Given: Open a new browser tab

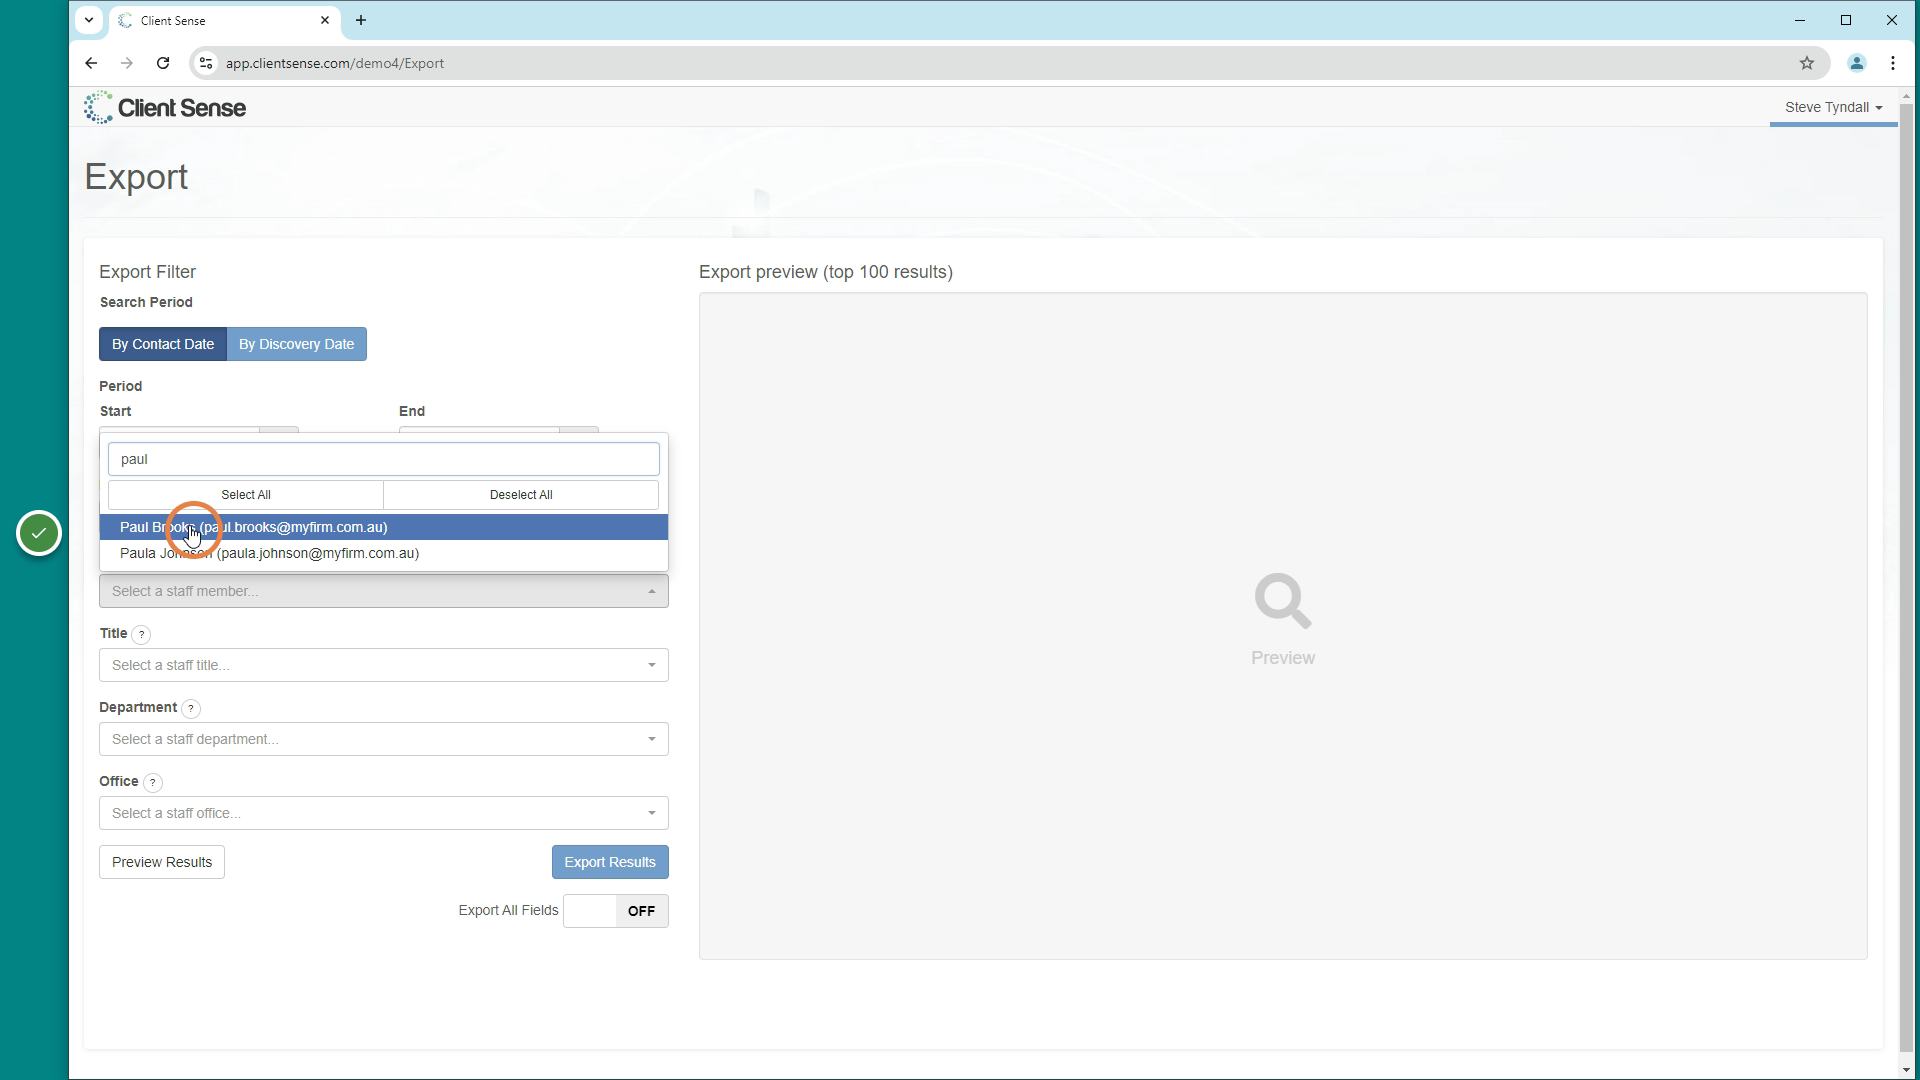Looking at the screenshot, I should 361,20.
